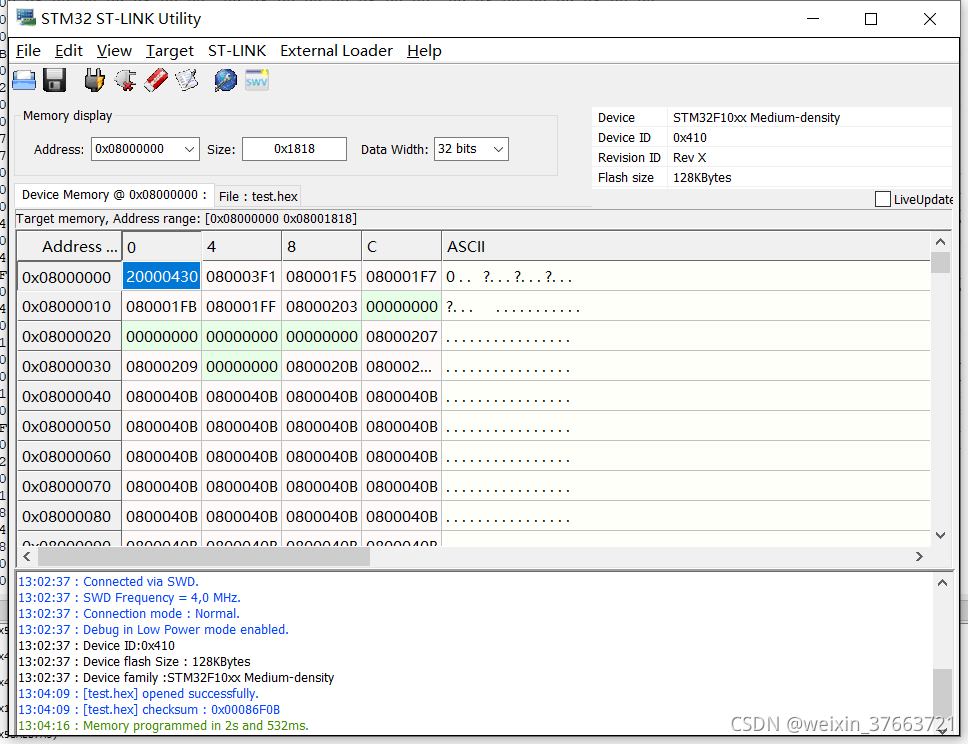Screen dimensions: 968x744
Task: Click address row 0x08000080
Action: (67, 517)
